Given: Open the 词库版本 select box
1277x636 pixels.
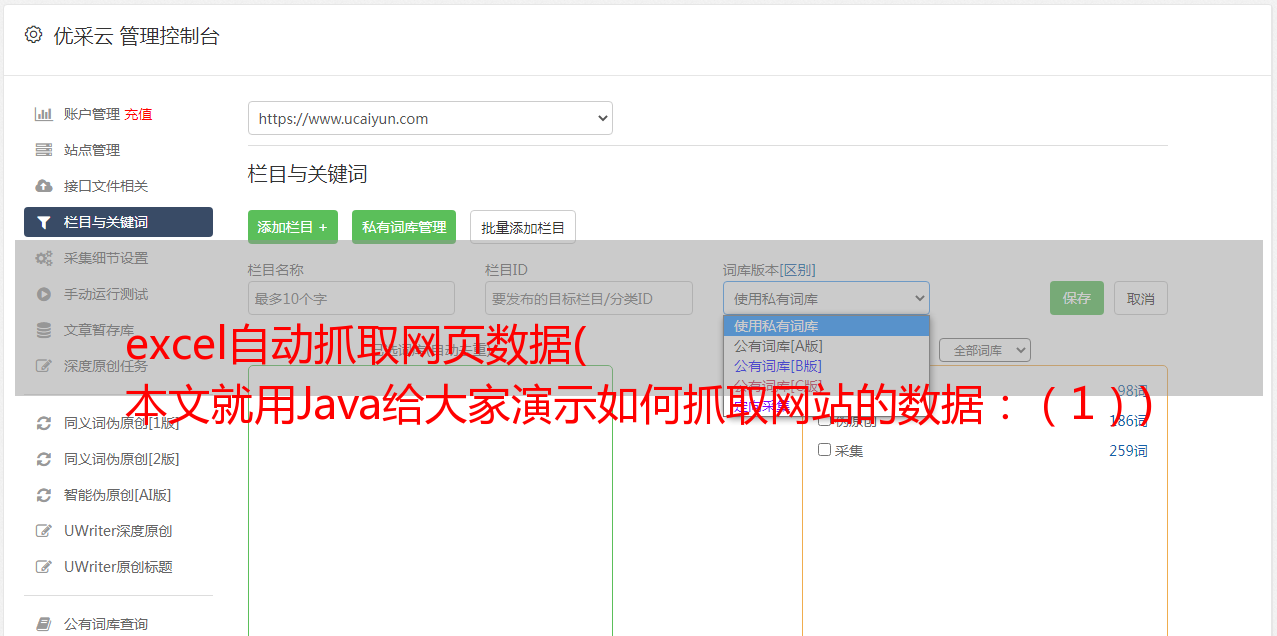Looking at the screenshot, I should tap(826, 298).
